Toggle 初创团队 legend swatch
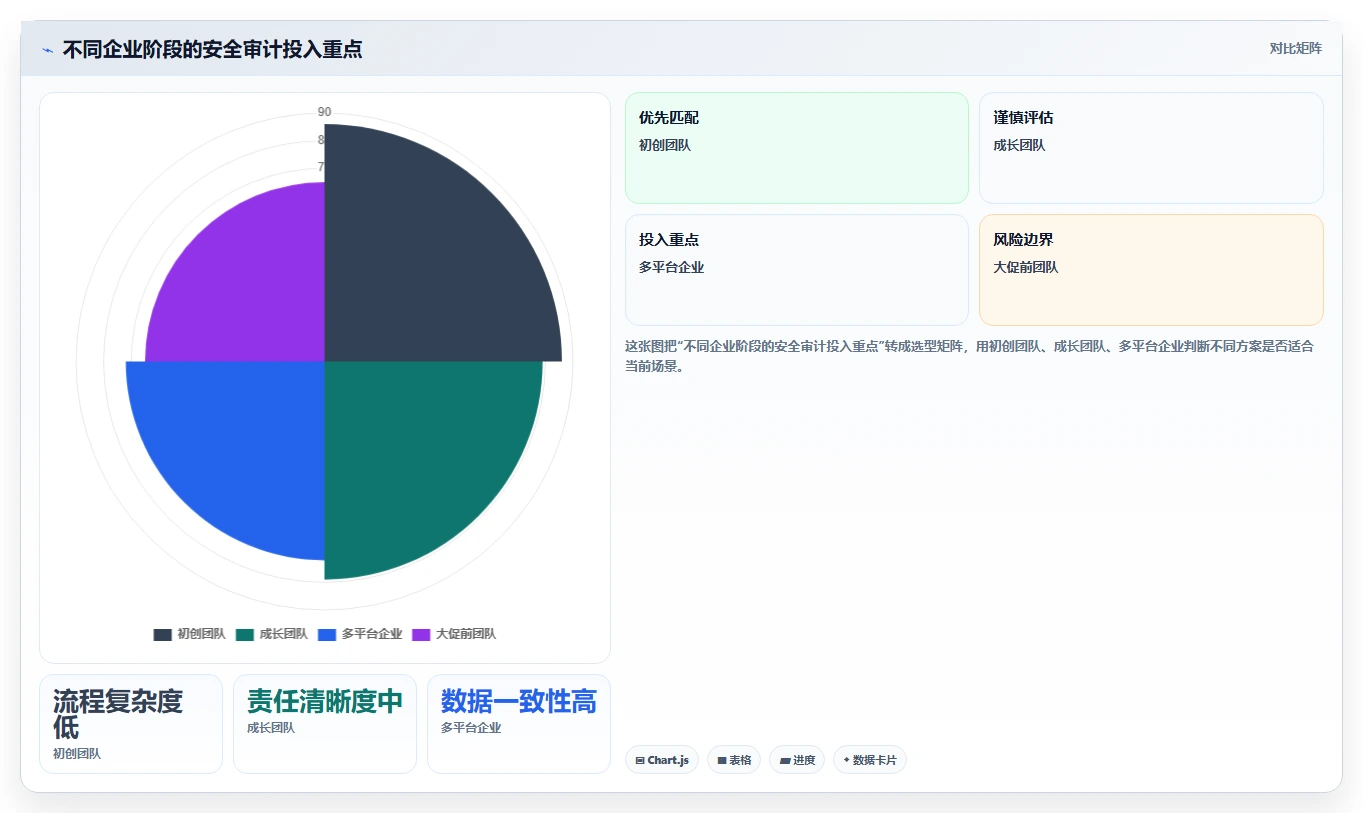 point(163,634)
